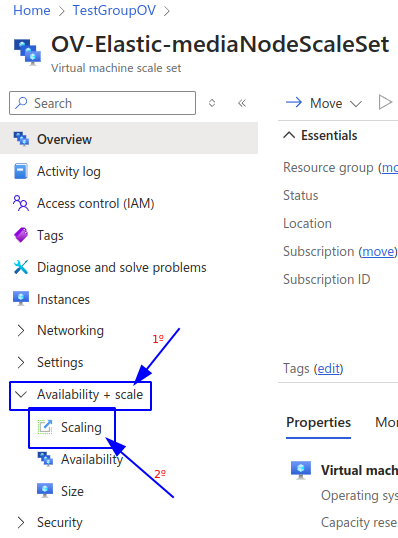Open the Scaling icon under Availability + scale
The width and height of the screenshot is (398, 538).
pyautogui.click(x=45, y=427)
